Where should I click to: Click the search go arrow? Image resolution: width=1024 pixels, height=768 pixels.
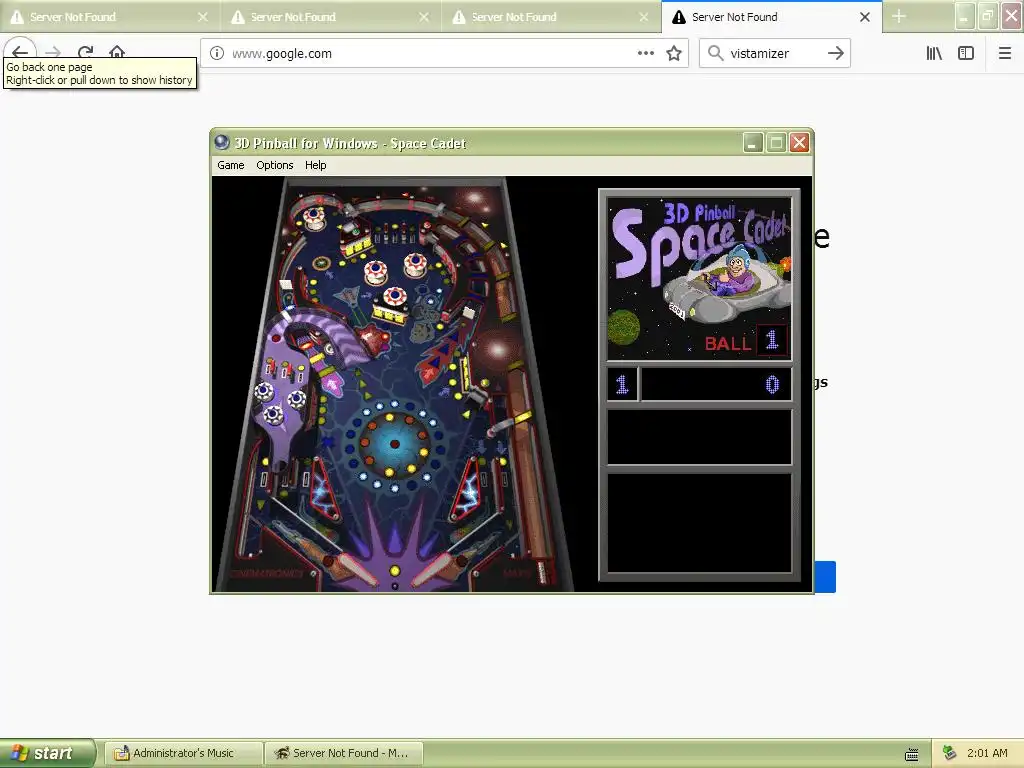click(836, 54)
